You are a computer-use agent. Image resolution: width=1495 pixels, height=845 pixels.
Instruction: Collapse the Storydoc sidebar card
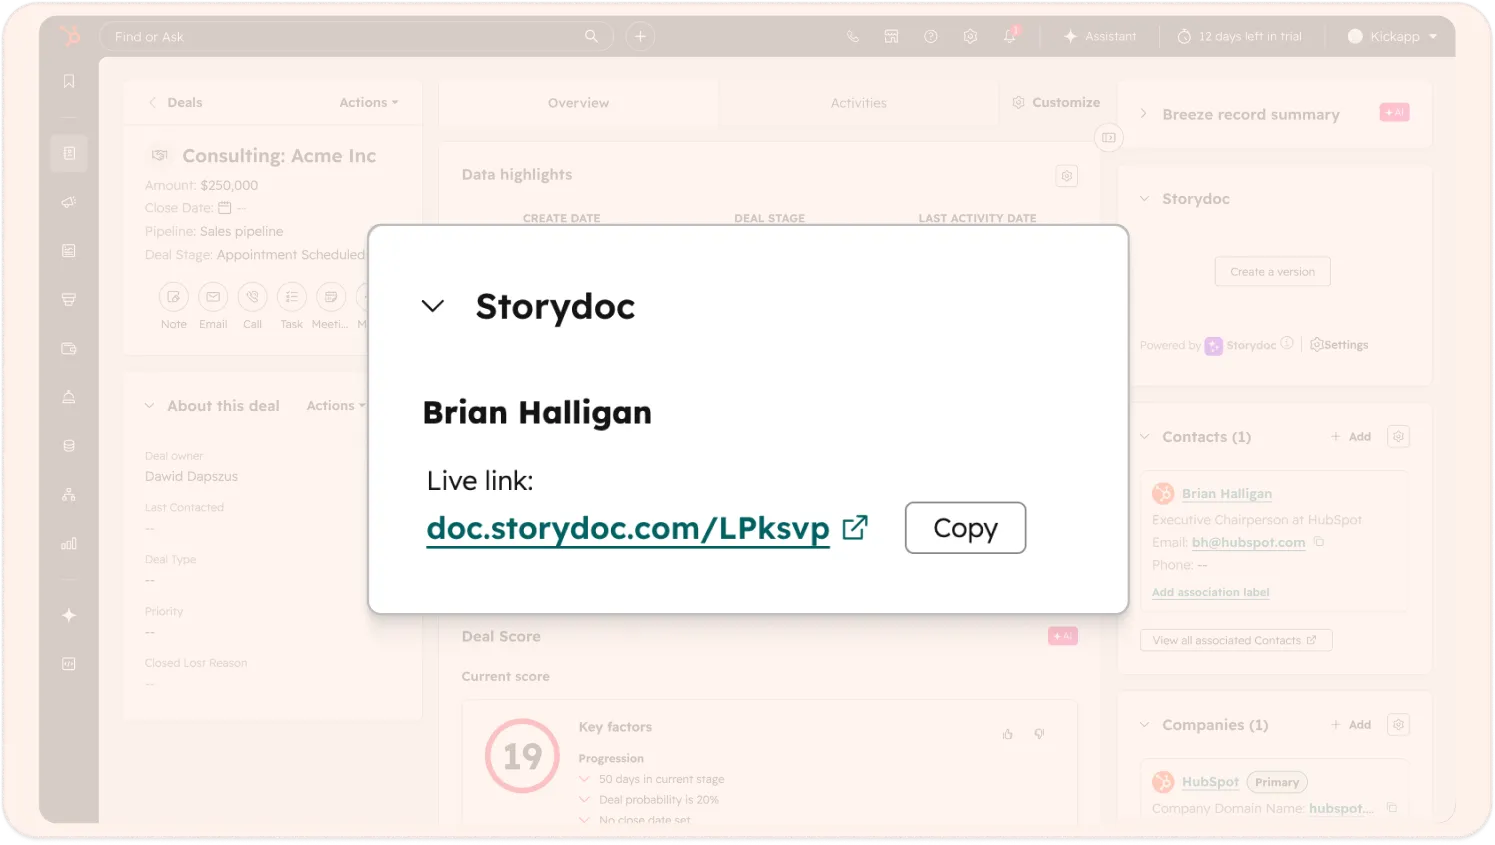point(1144,198)
